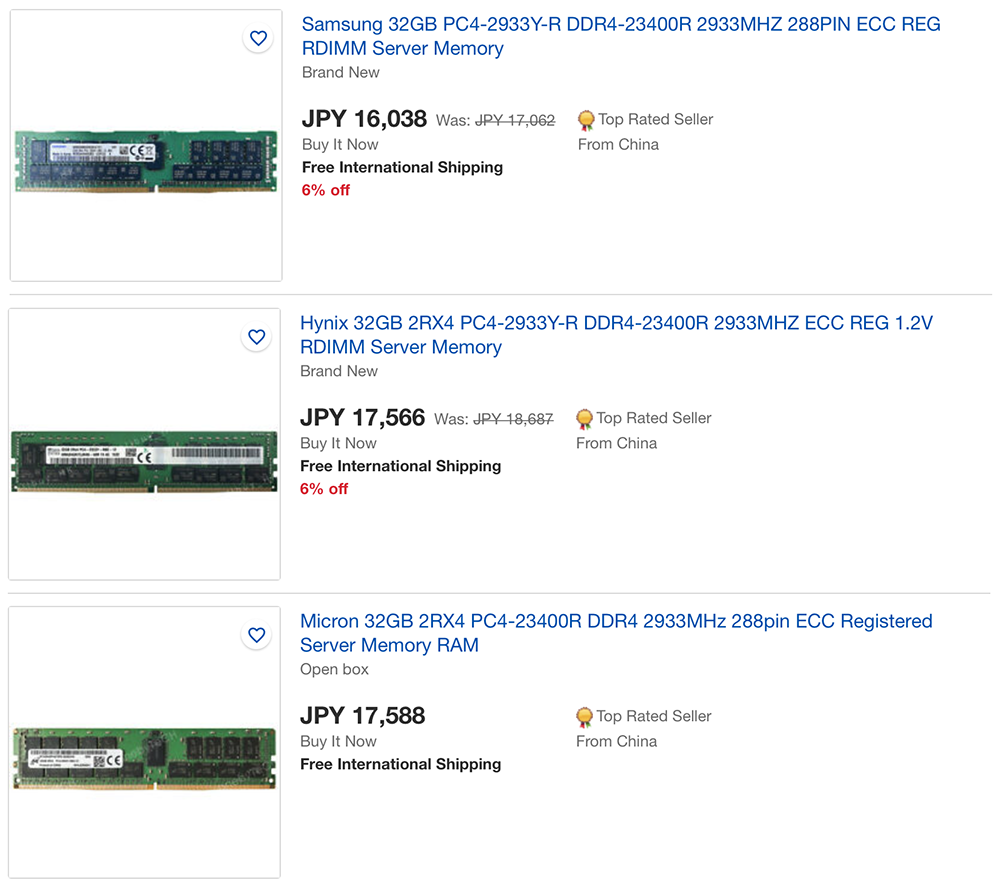Click the JPY 17,566 price

pos(362,418)
